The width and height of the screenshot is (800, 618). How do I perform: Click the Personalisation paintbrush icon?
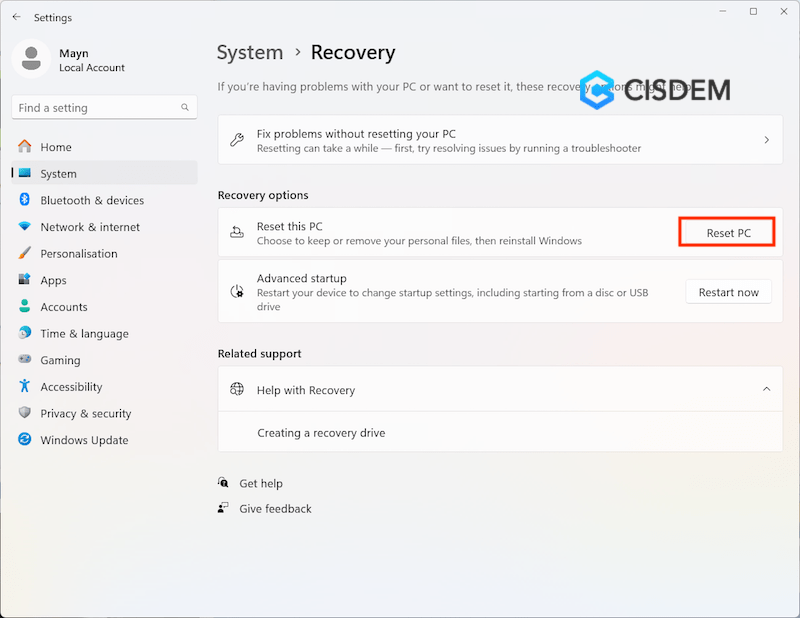point(24,254)
